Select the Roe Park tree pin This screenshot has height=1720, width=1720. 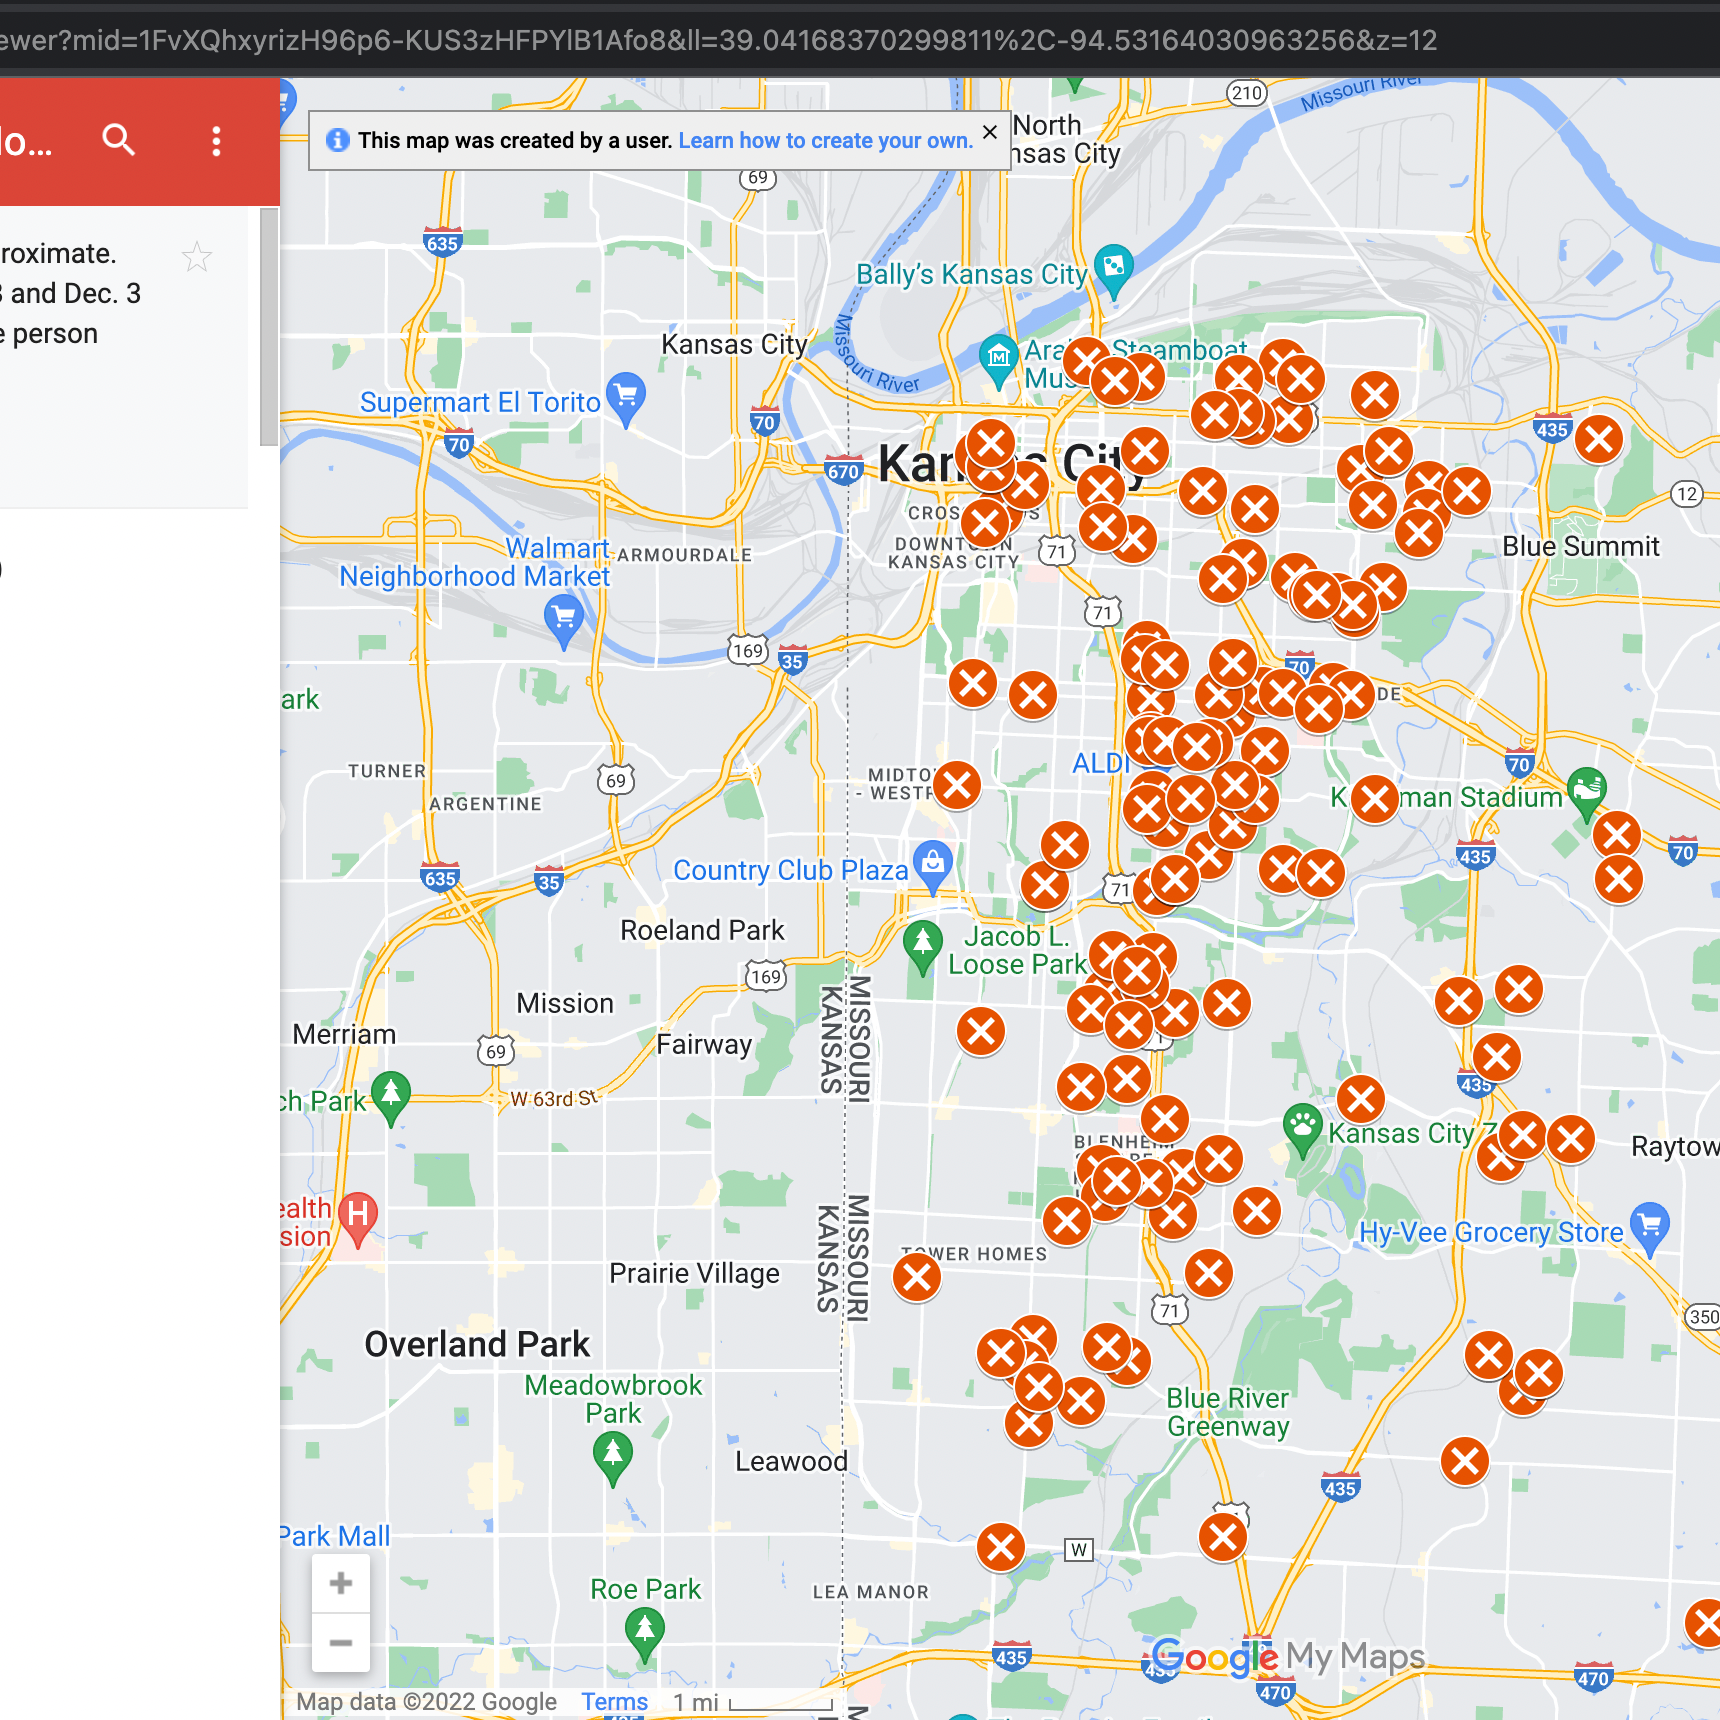click(x=645, y=1634)
